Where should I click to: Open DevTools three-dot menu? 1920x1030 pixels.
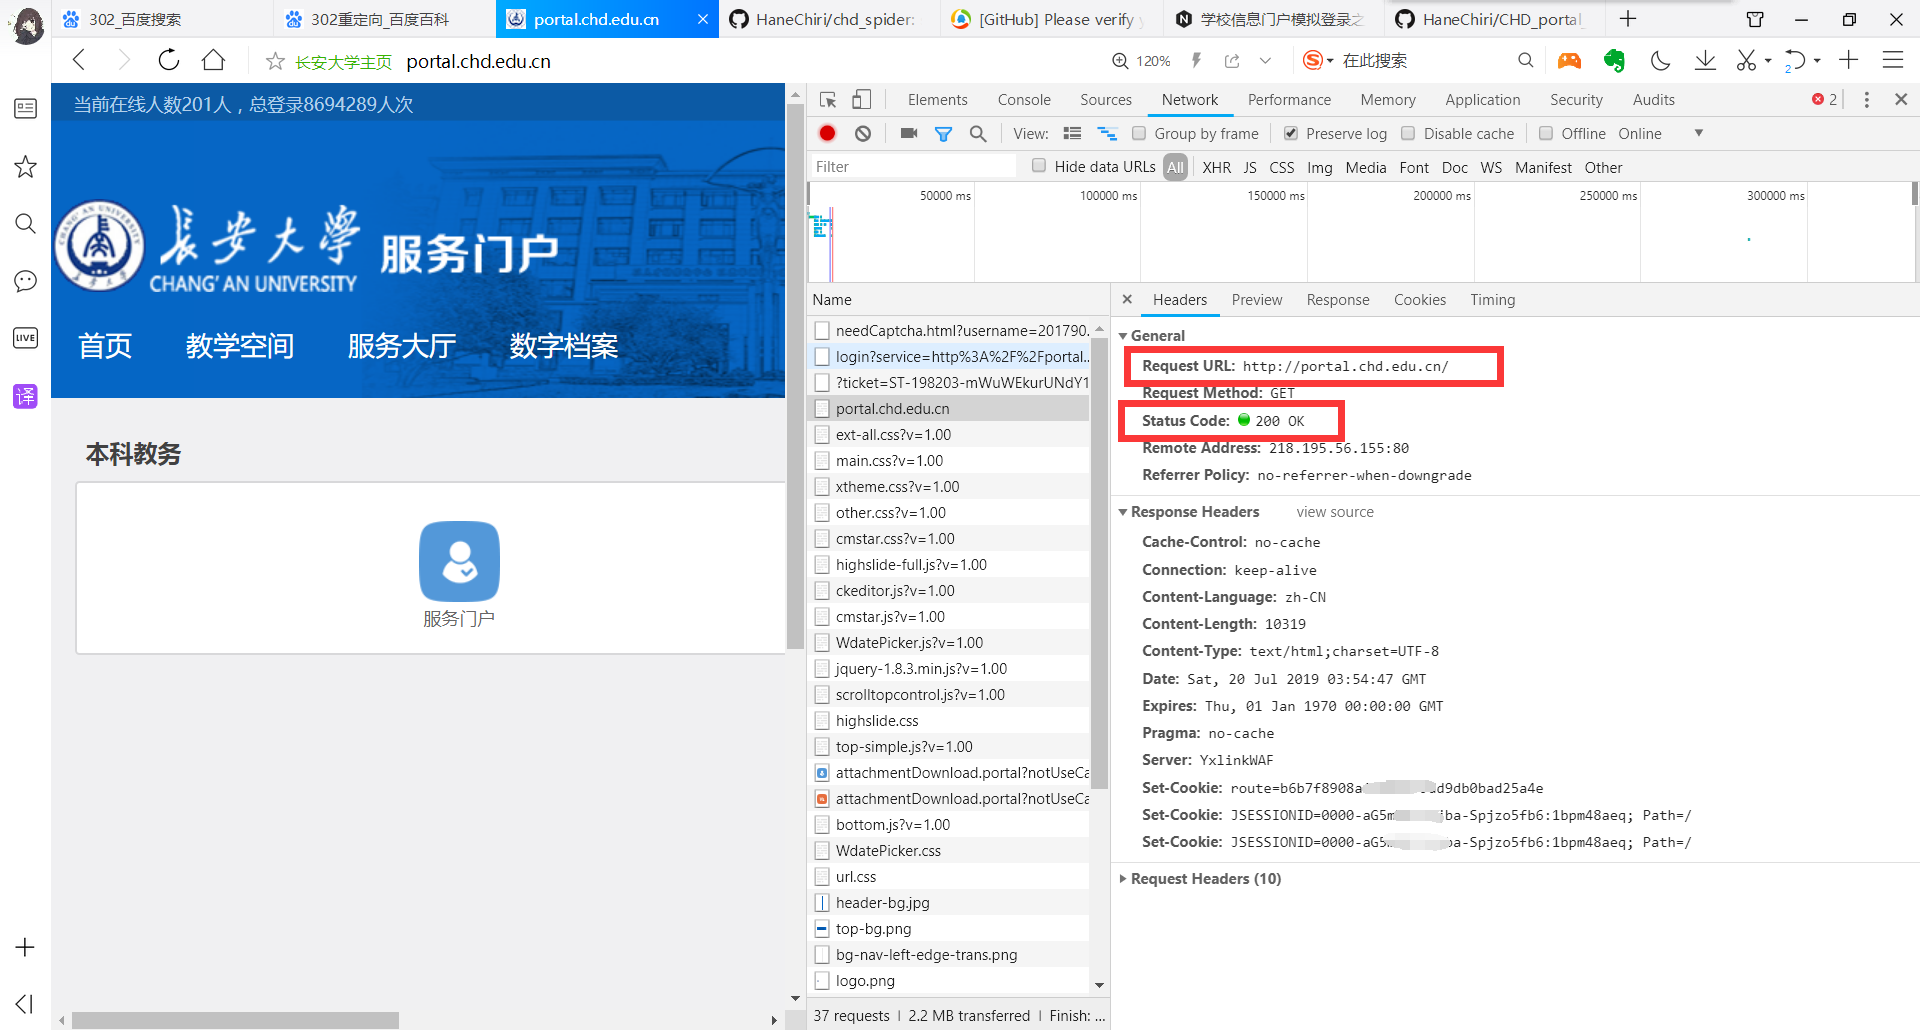pyautogui.click(x=1867, y=100)
